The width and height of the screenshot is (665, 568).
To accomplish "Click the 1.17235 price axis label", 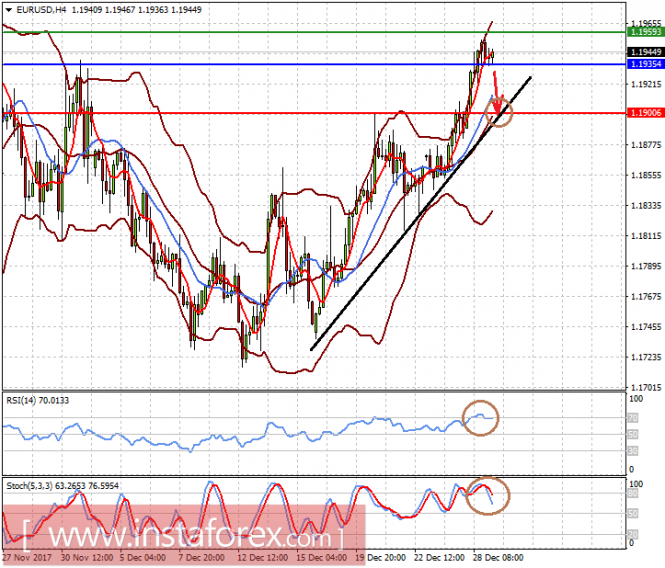I will [645, 357].
